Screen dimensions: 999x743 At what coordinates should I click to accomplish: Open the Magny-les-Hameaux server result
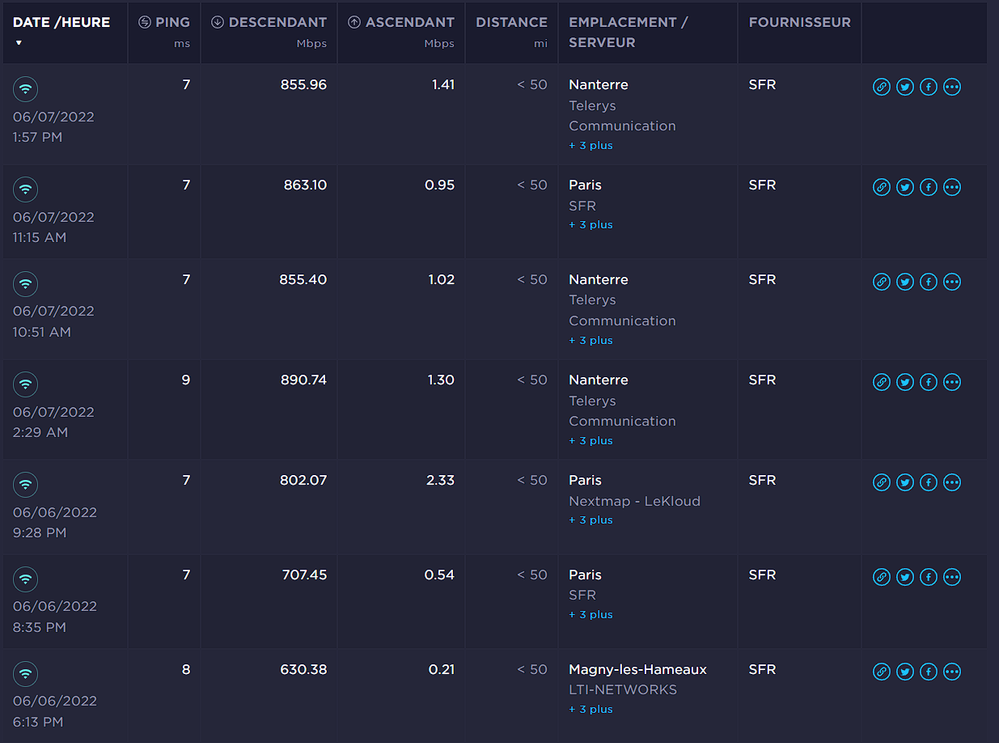click(x=637, y=670)
